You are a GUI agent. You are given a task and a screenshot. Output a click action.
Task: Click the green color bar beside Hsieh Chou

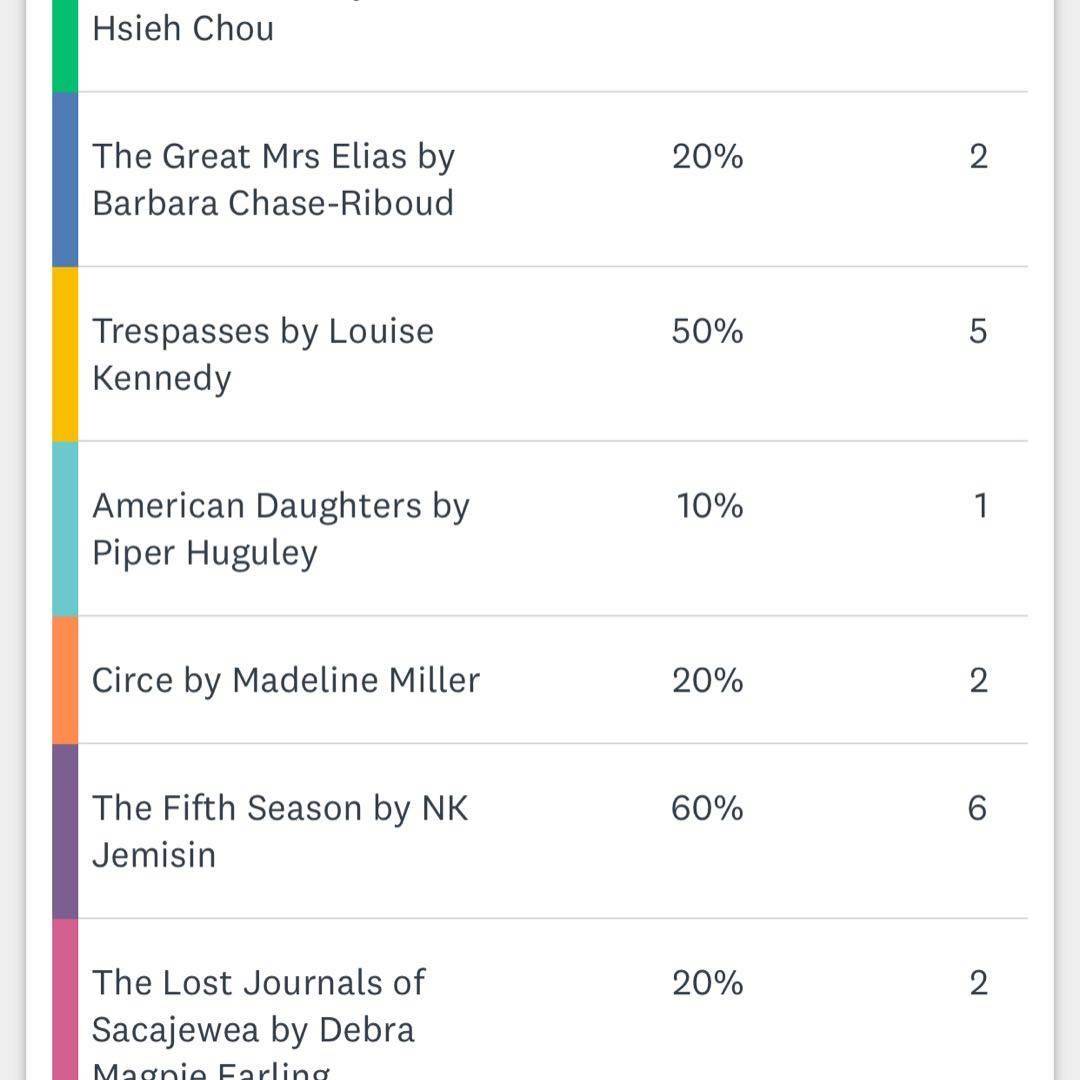coord(65,45)
